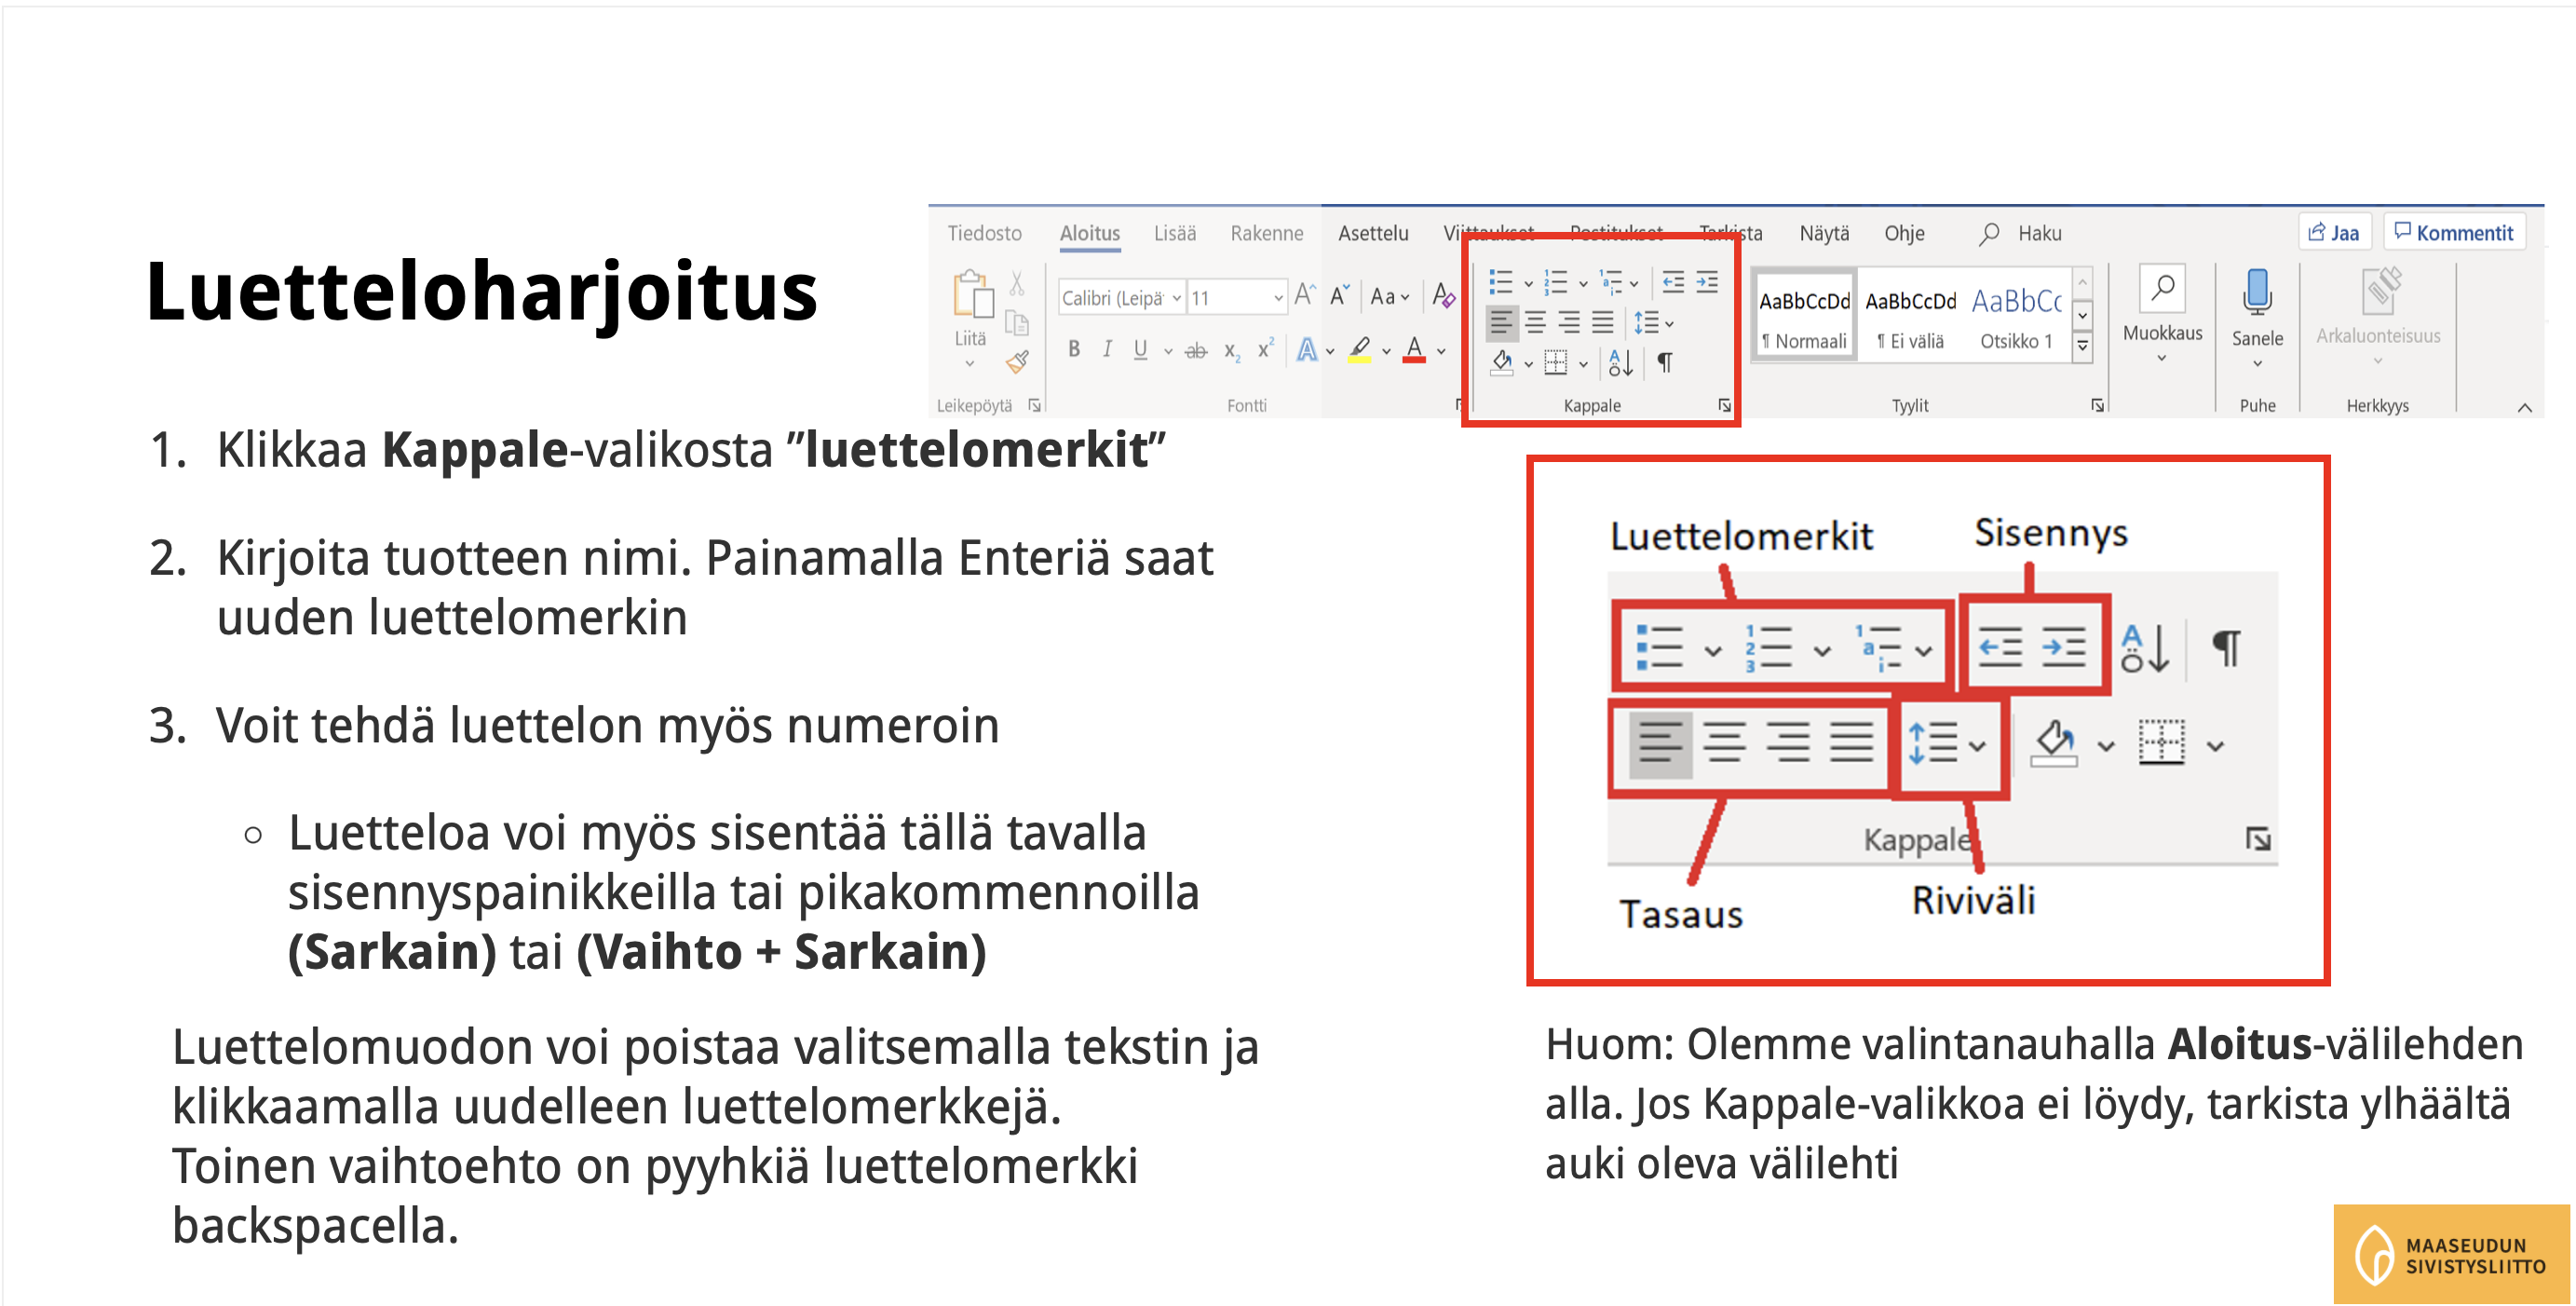
Task: Open the Tiedosto tab
Action: (x=985, y=233)
